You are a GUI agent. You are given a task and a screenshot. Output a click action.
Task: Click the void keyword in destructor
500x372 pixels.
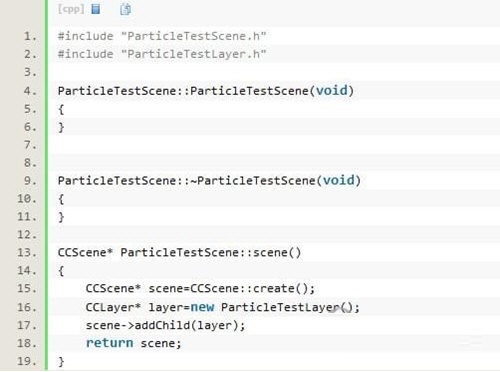(x=339, y=180)
